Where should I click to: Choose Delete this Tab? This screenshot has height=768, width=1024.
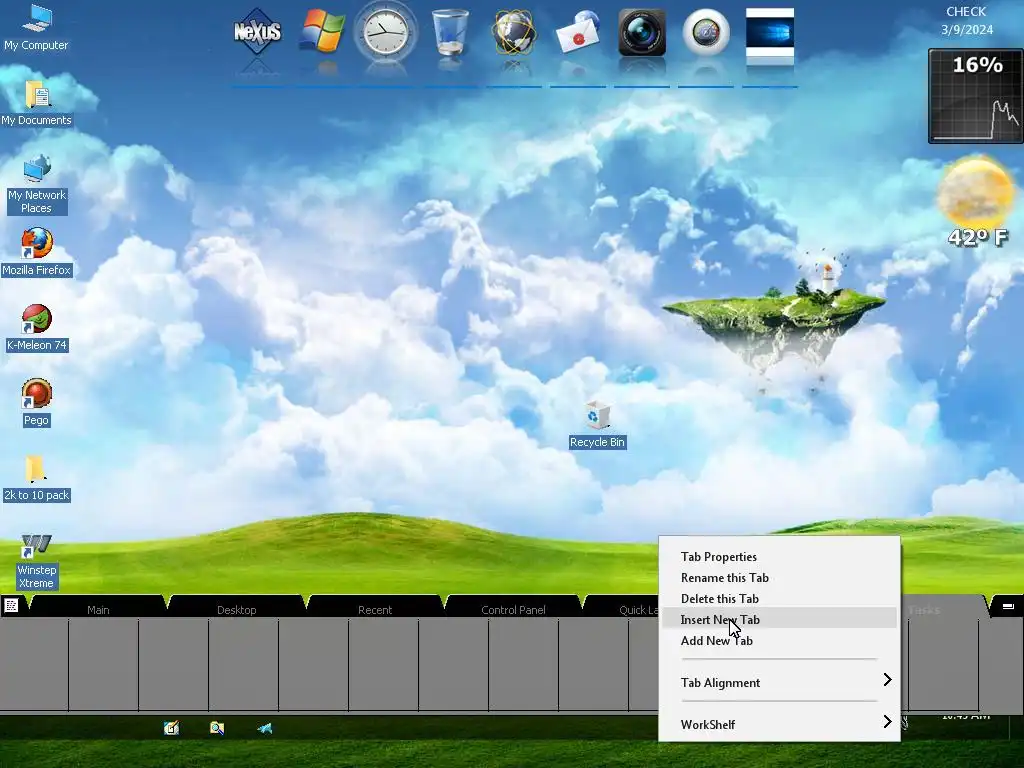click(x=779, y=598)
